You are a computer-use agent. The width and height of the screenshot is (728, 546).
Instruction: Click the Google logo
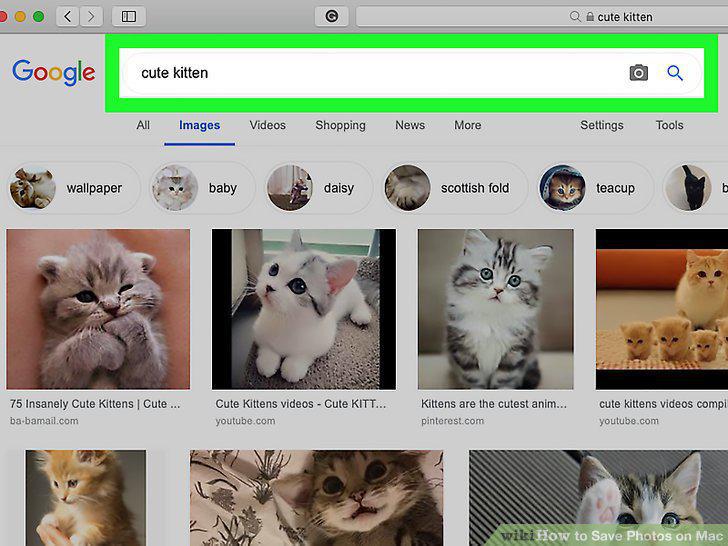[x=54, y=72]
